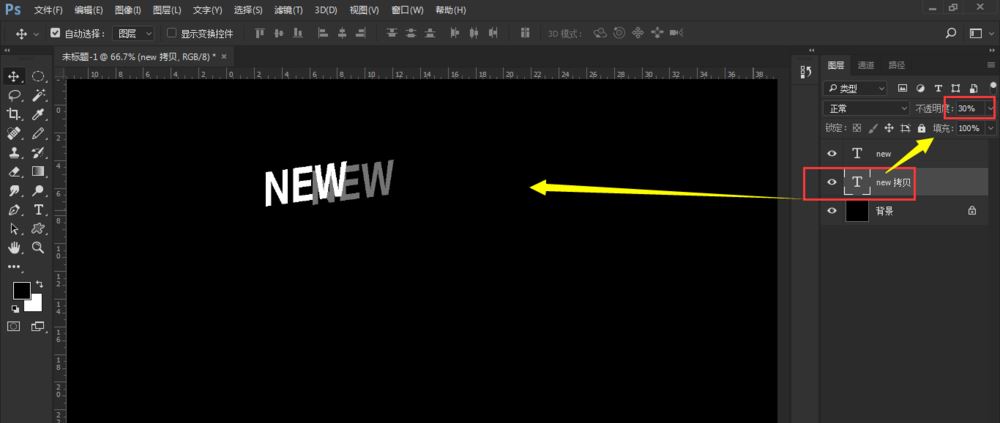Hide the 'new' text layer
Viewport: 1000px width, 423px height.
[831, 154]
